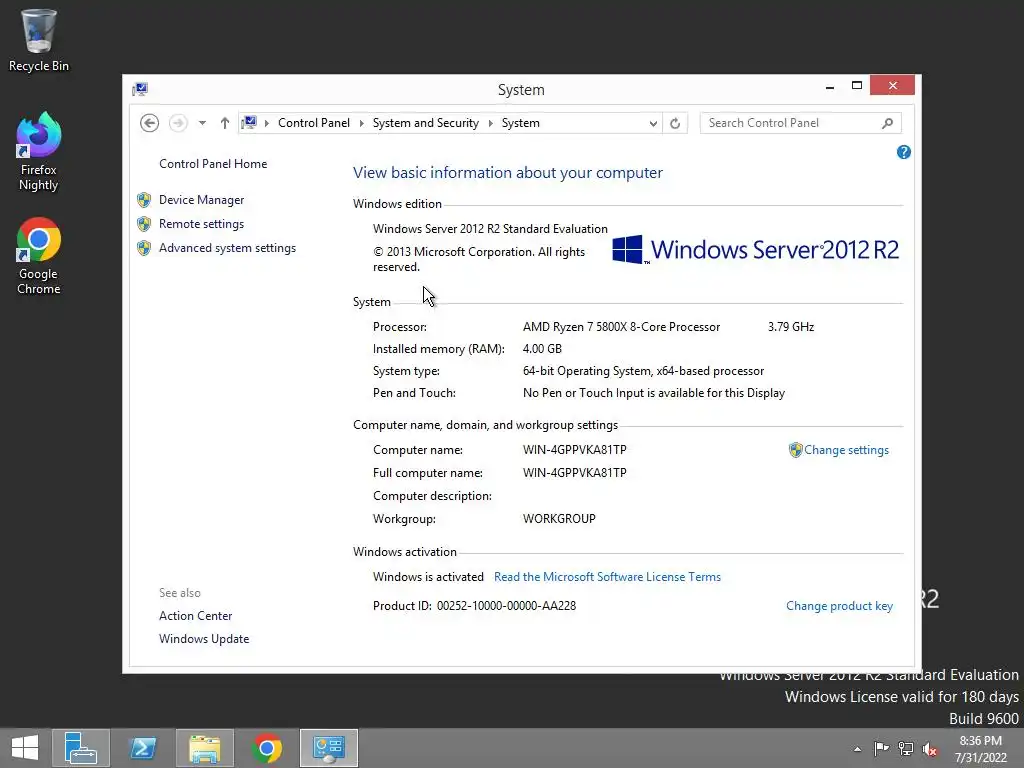Open Windows Update under See also
1024x768 pixels.
204,639
